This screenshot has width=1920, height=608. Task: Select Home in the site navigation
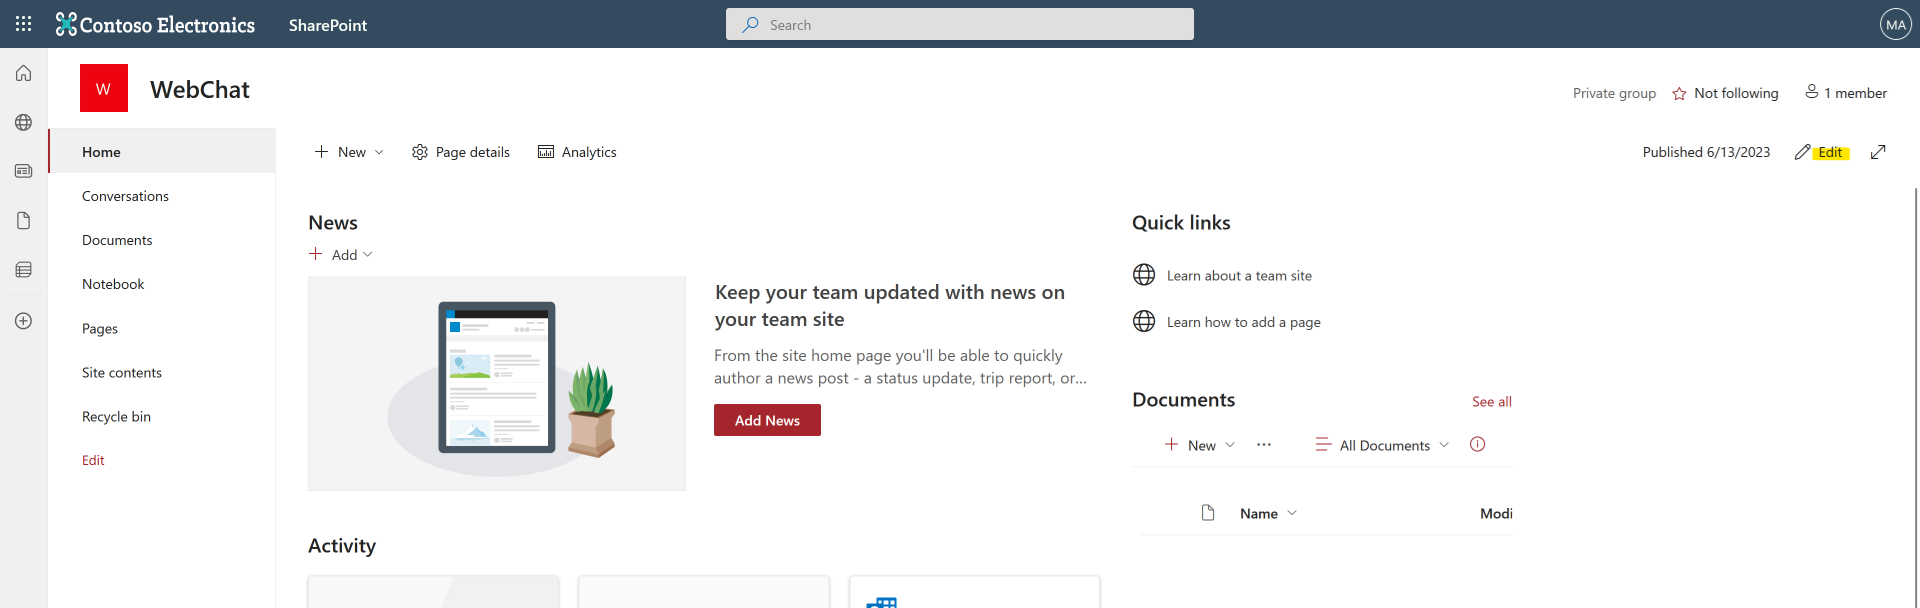162,151
